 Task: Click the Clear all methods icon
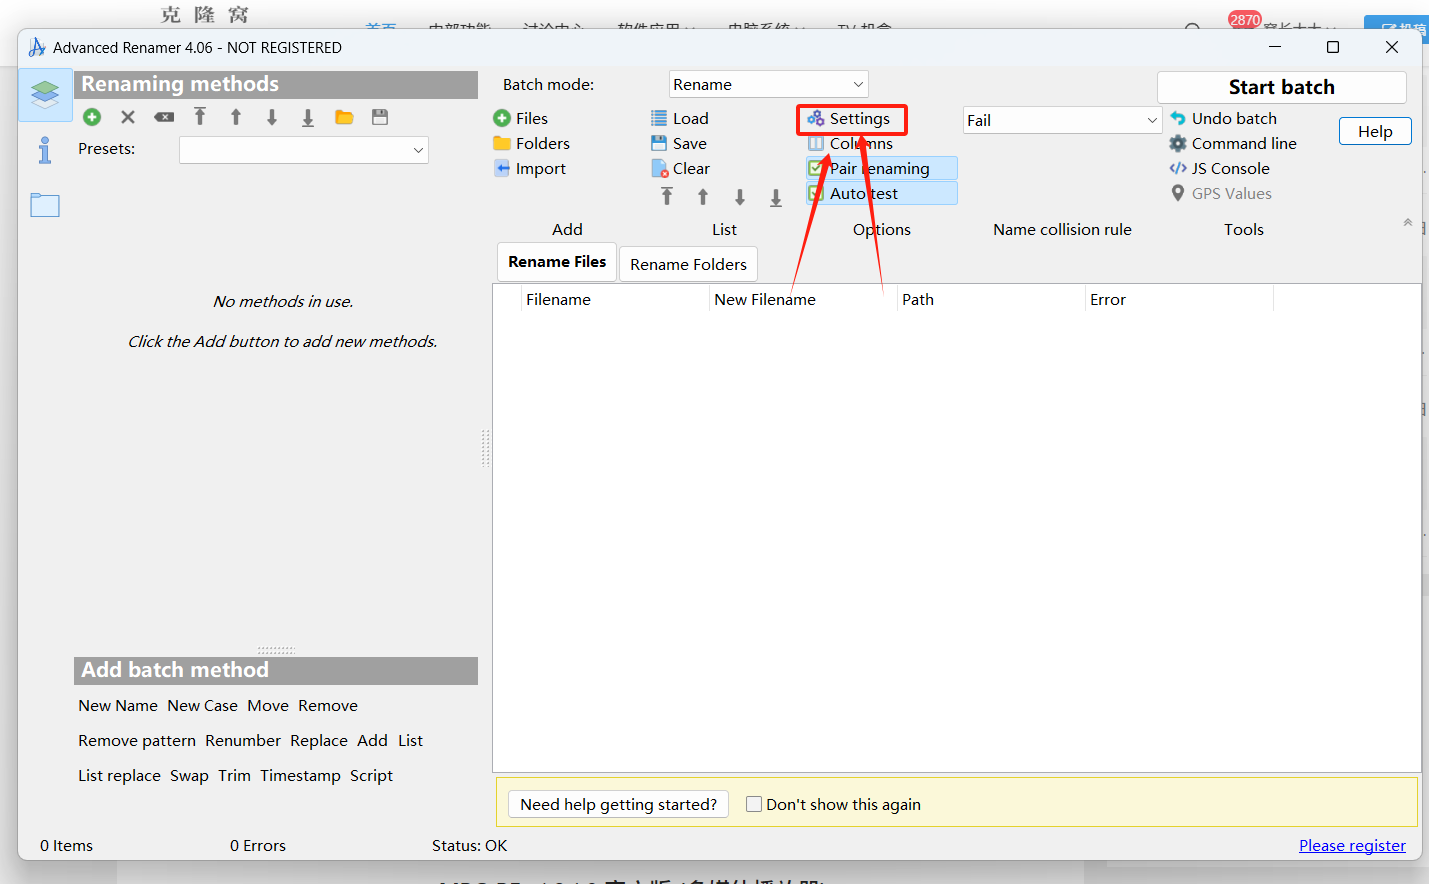pyautogui.click(x=164, y=117)
